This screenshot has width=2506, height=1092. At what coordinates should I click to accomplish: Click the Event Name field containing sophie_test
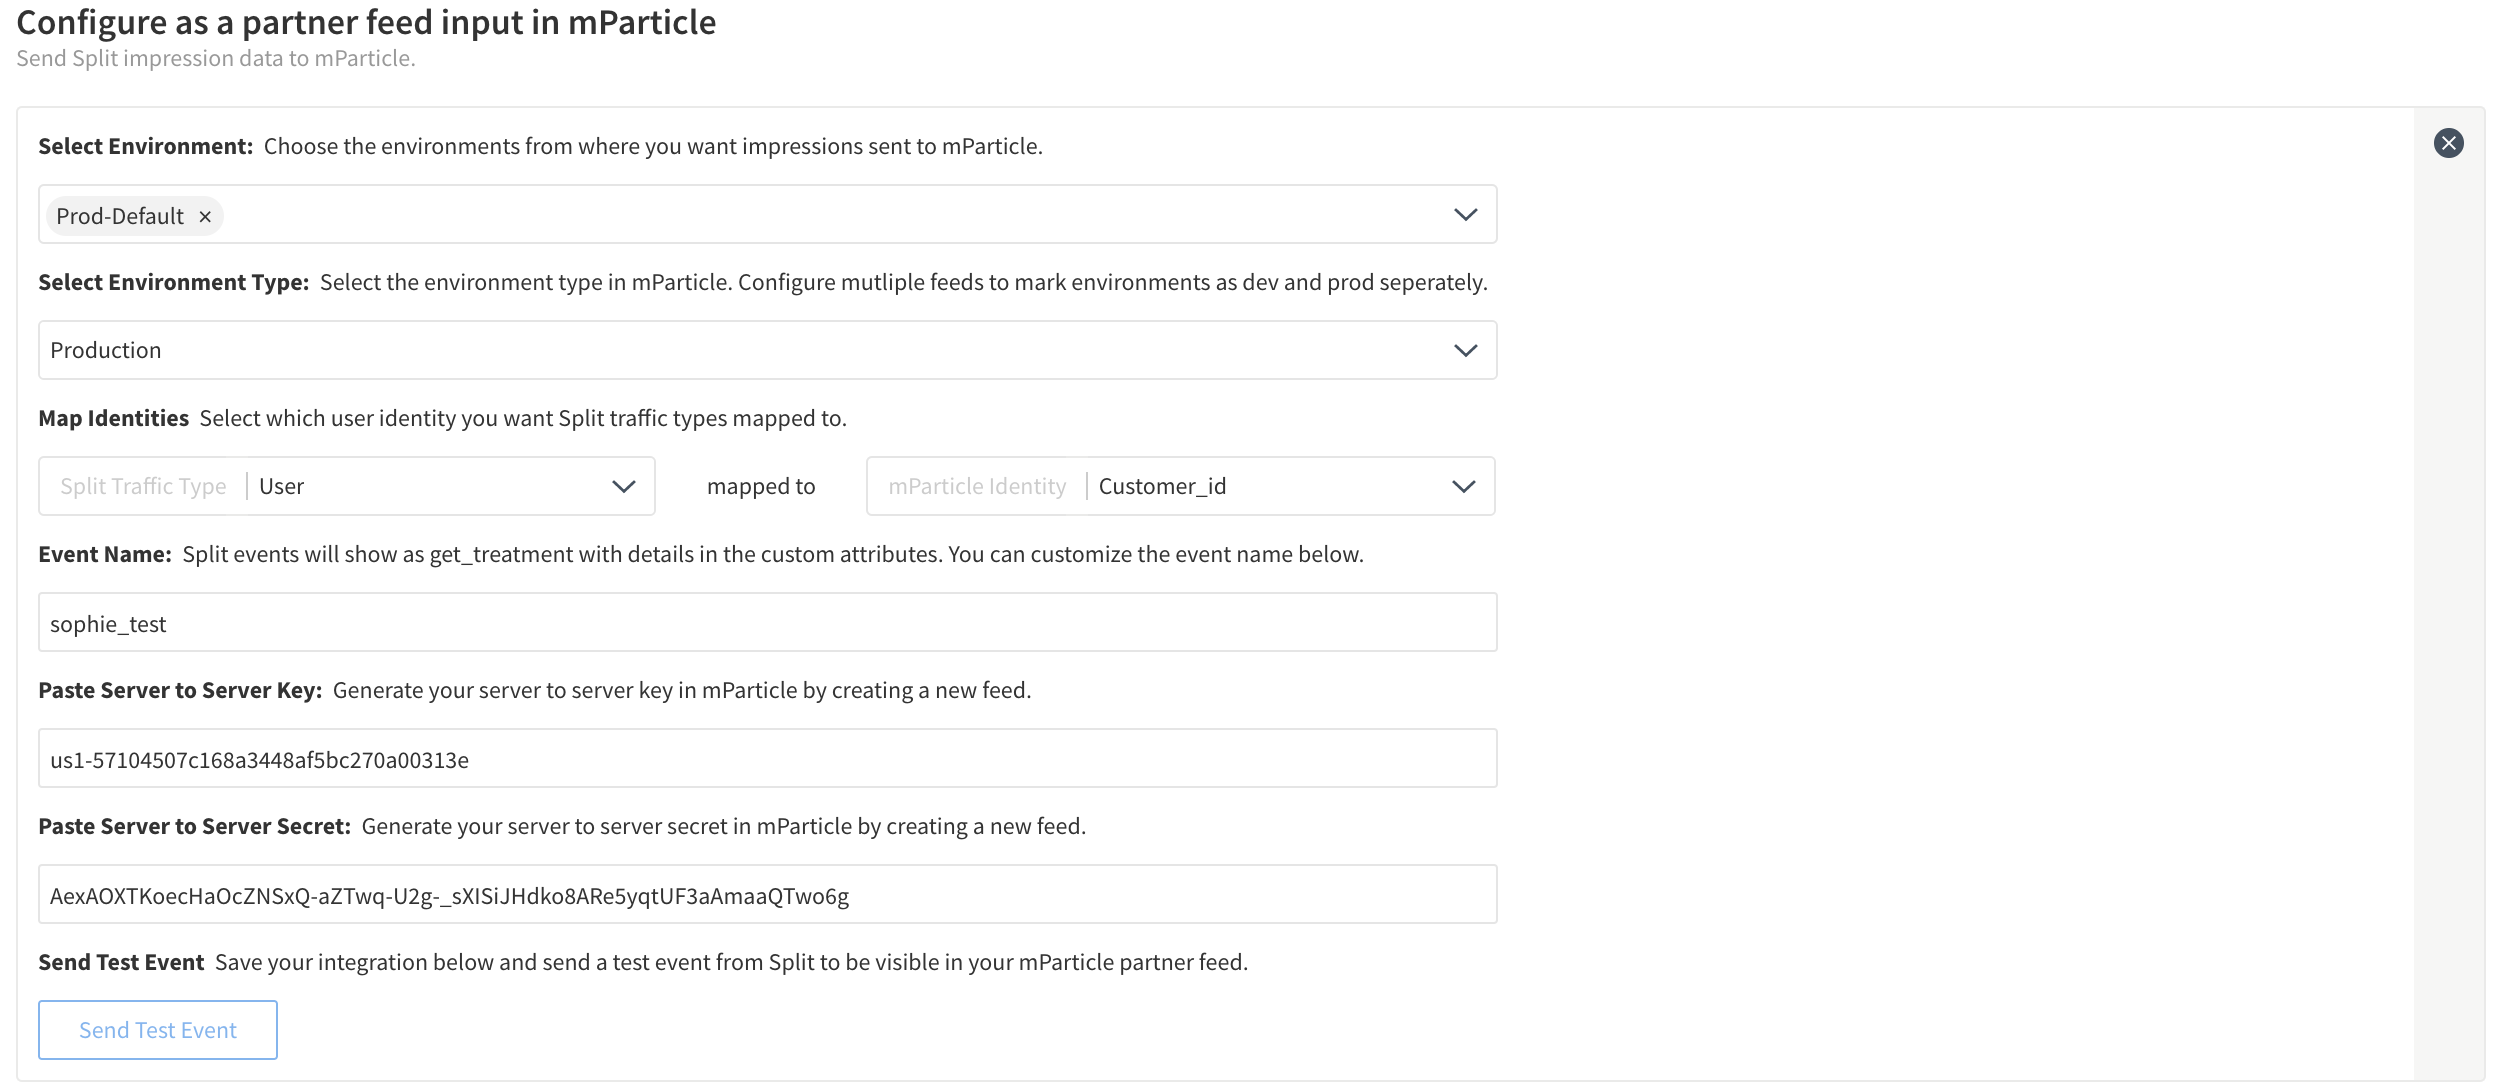point(767,623)
